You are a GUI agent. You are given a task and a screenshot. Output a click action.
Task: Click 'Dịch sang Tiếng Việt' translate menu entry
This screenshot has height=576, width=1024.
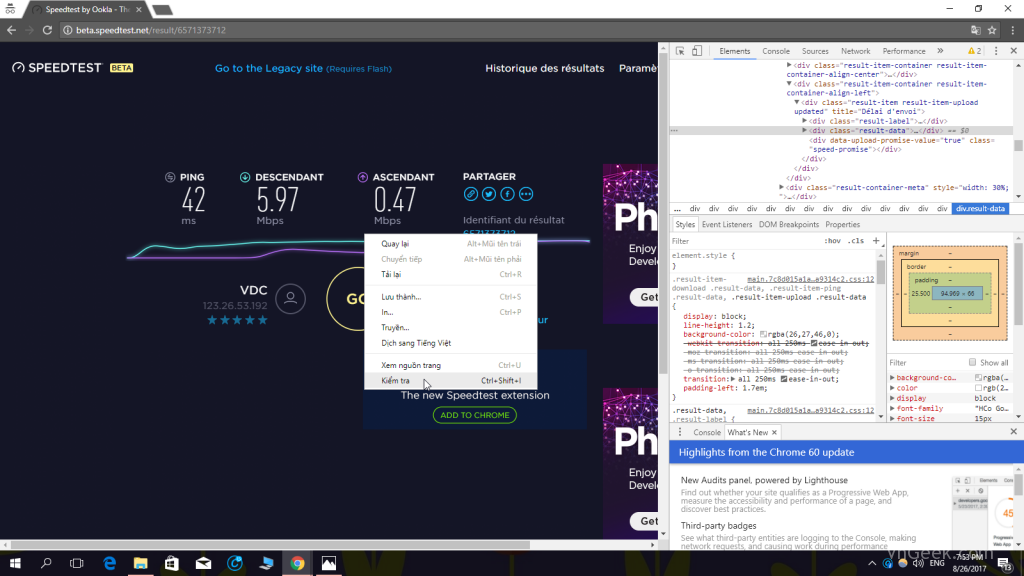451,343
